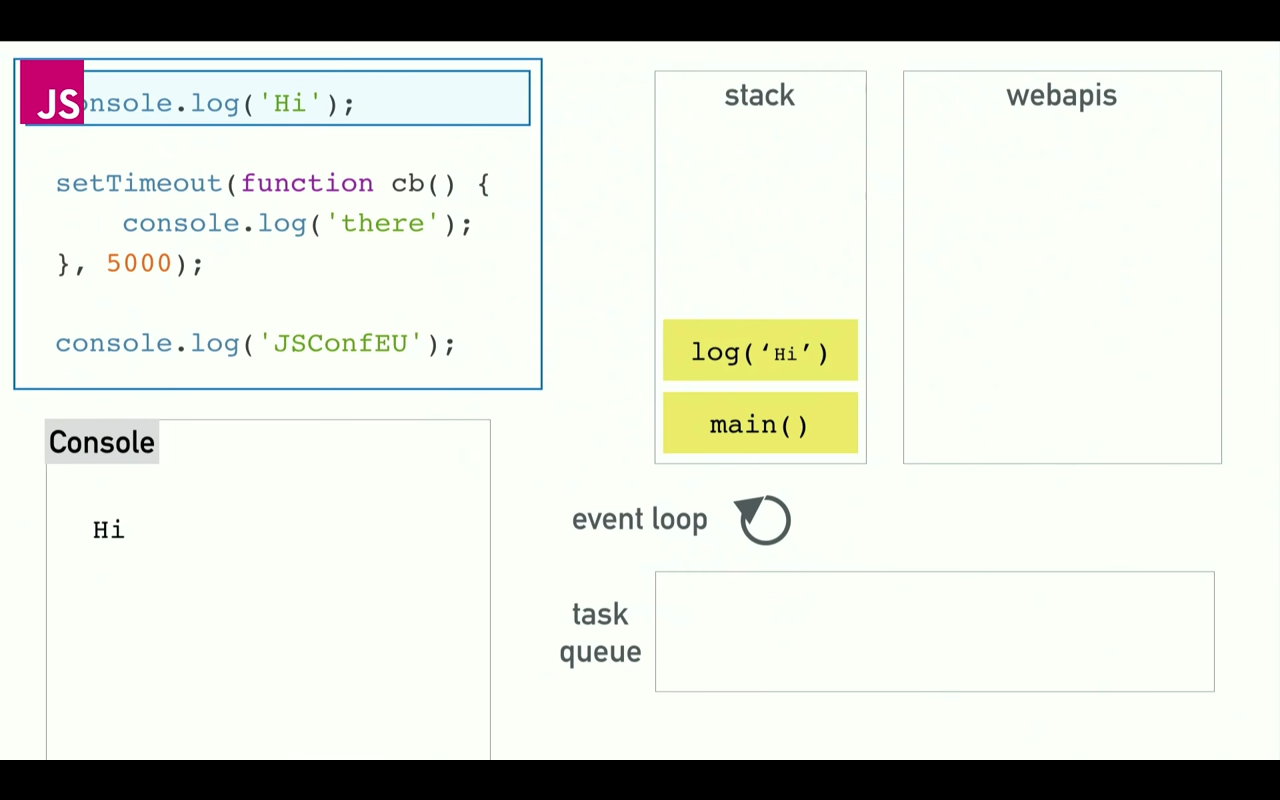This screenshot has height=800, width=1280.
Task: Click the webapis panel header
Action: point(1061,95)
